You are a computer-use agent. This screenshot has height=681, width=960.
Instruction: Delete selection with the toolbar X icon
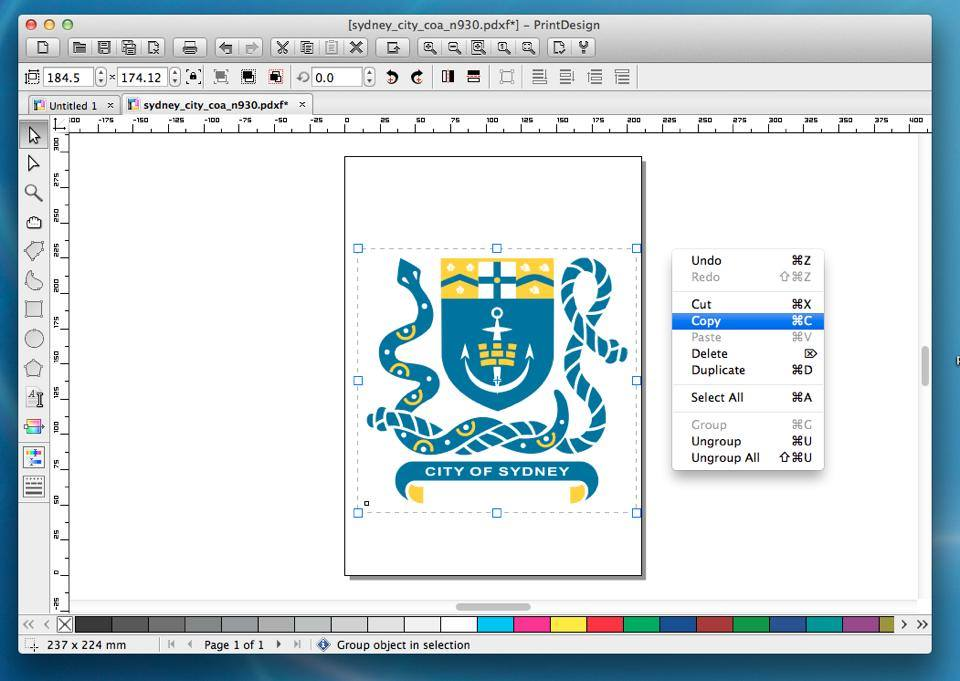356,47
